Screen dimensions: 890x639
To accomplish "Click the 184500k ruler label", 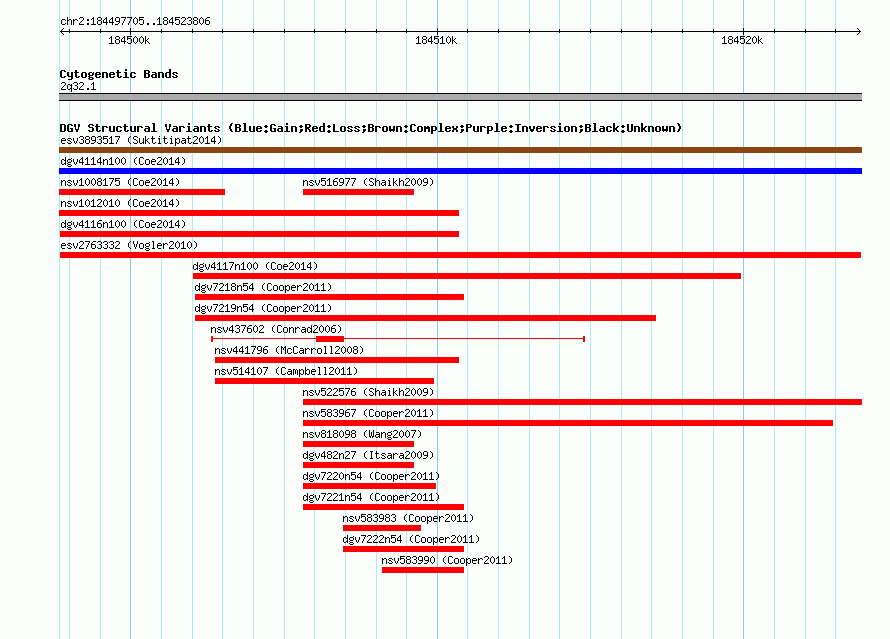I will point(129,40).
